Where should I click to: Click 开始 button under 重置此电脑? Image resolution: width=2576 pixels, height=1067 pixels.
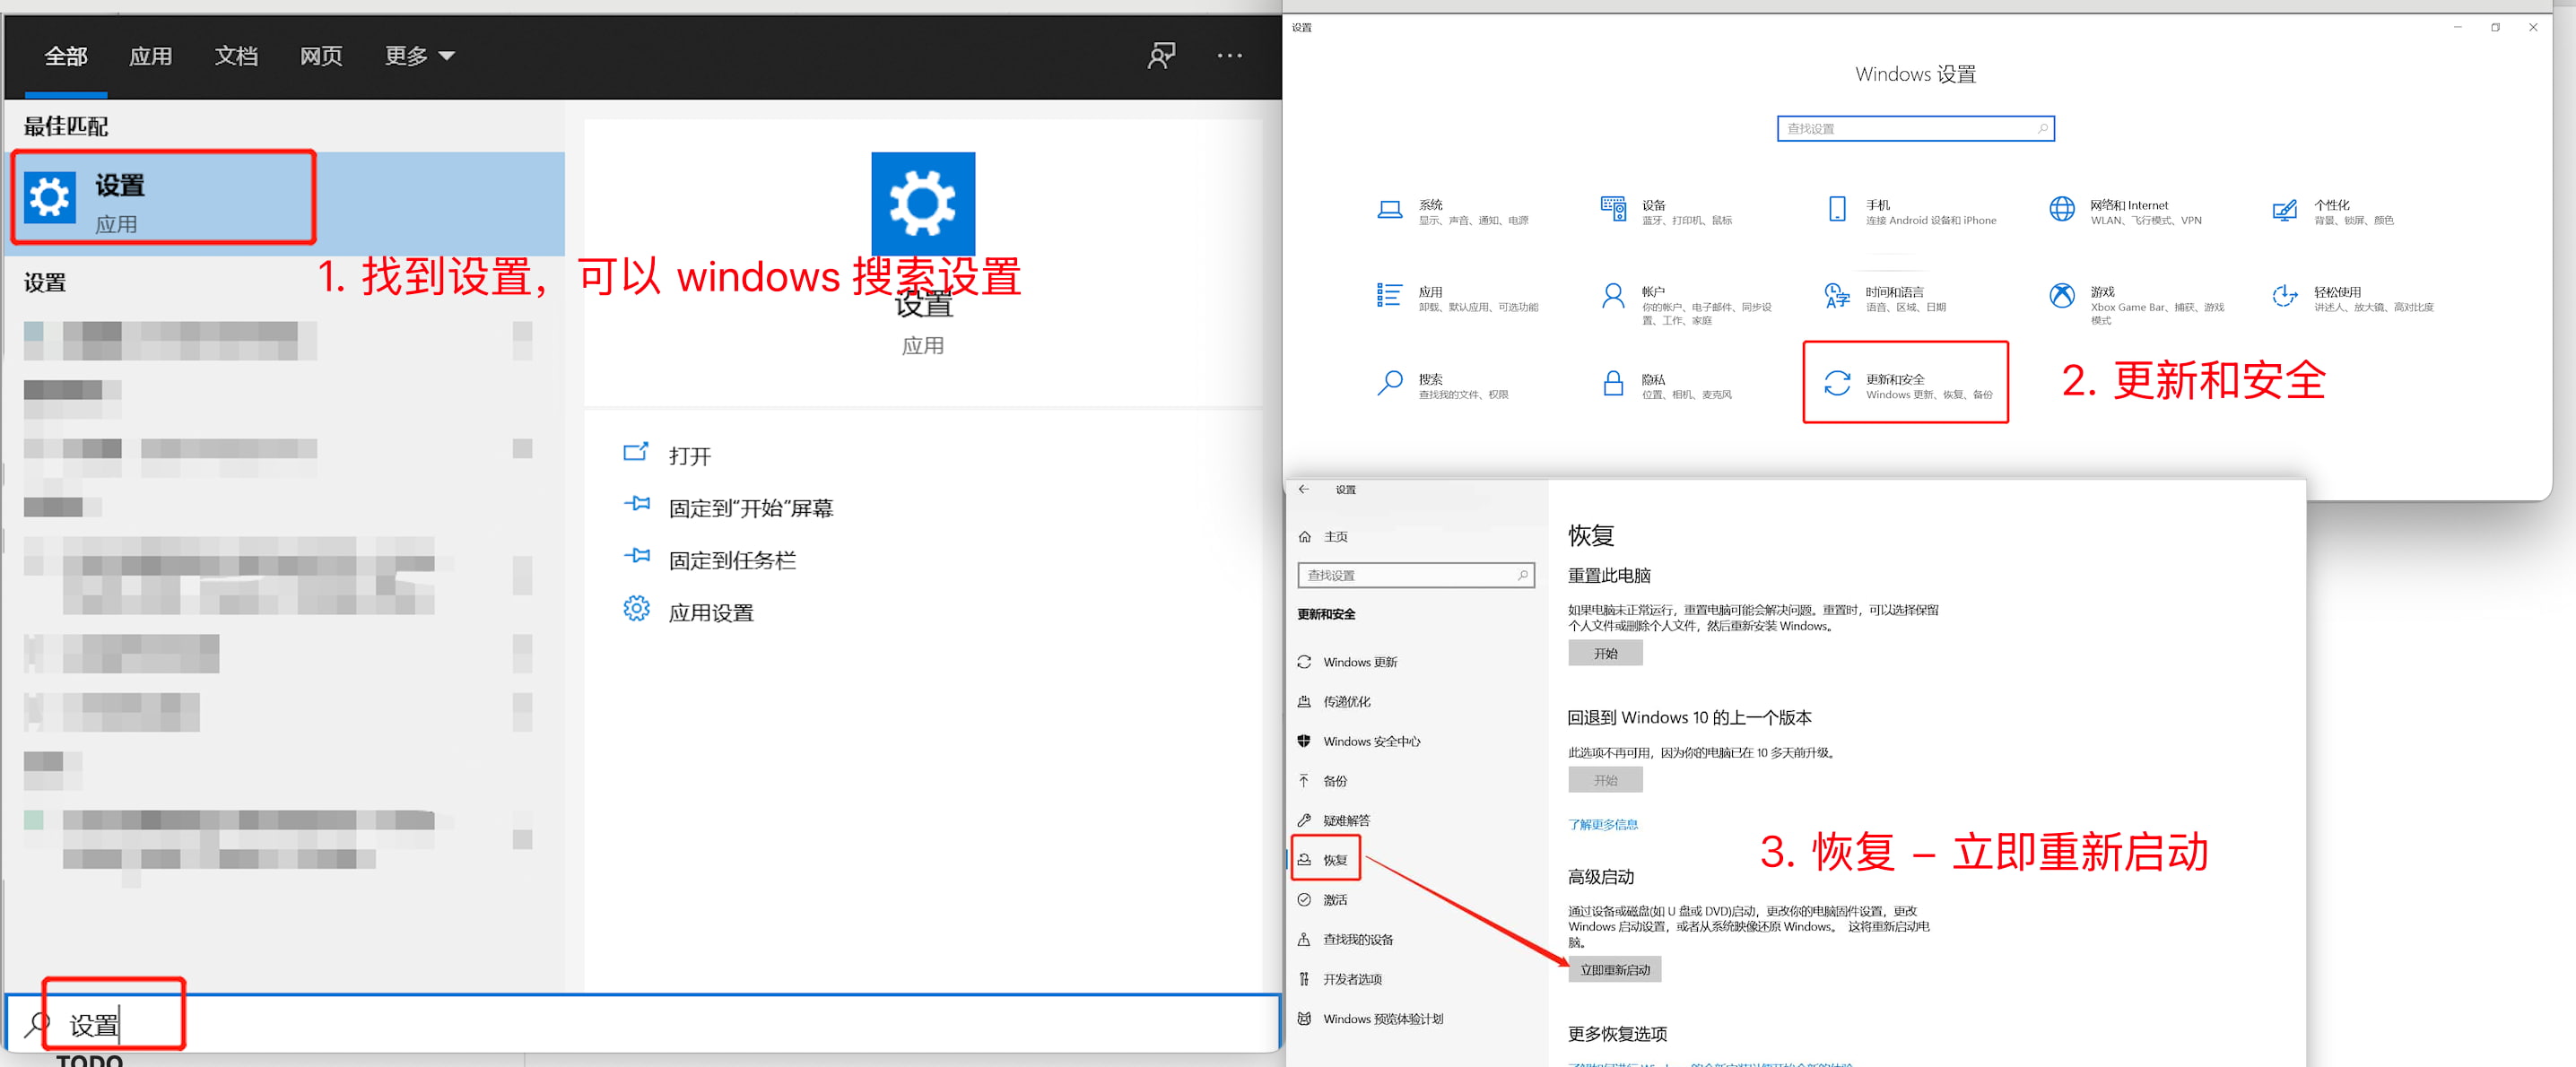[x=1605, y=653]
